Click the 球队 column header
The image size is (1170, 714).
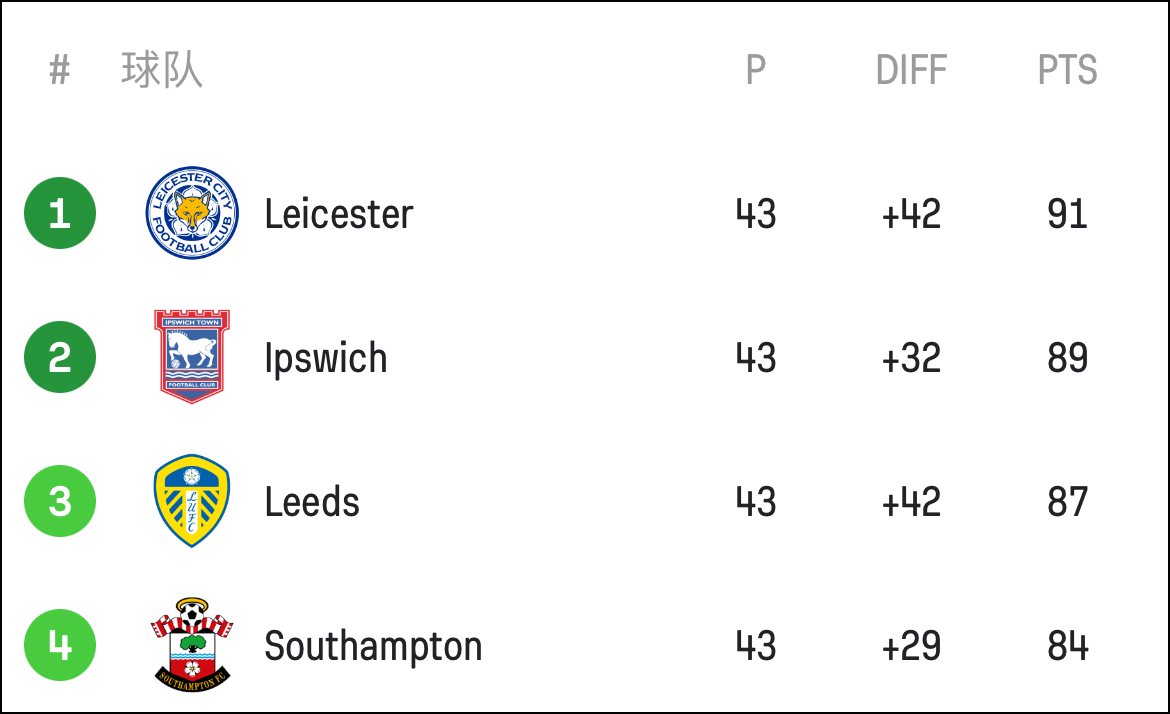162,70
